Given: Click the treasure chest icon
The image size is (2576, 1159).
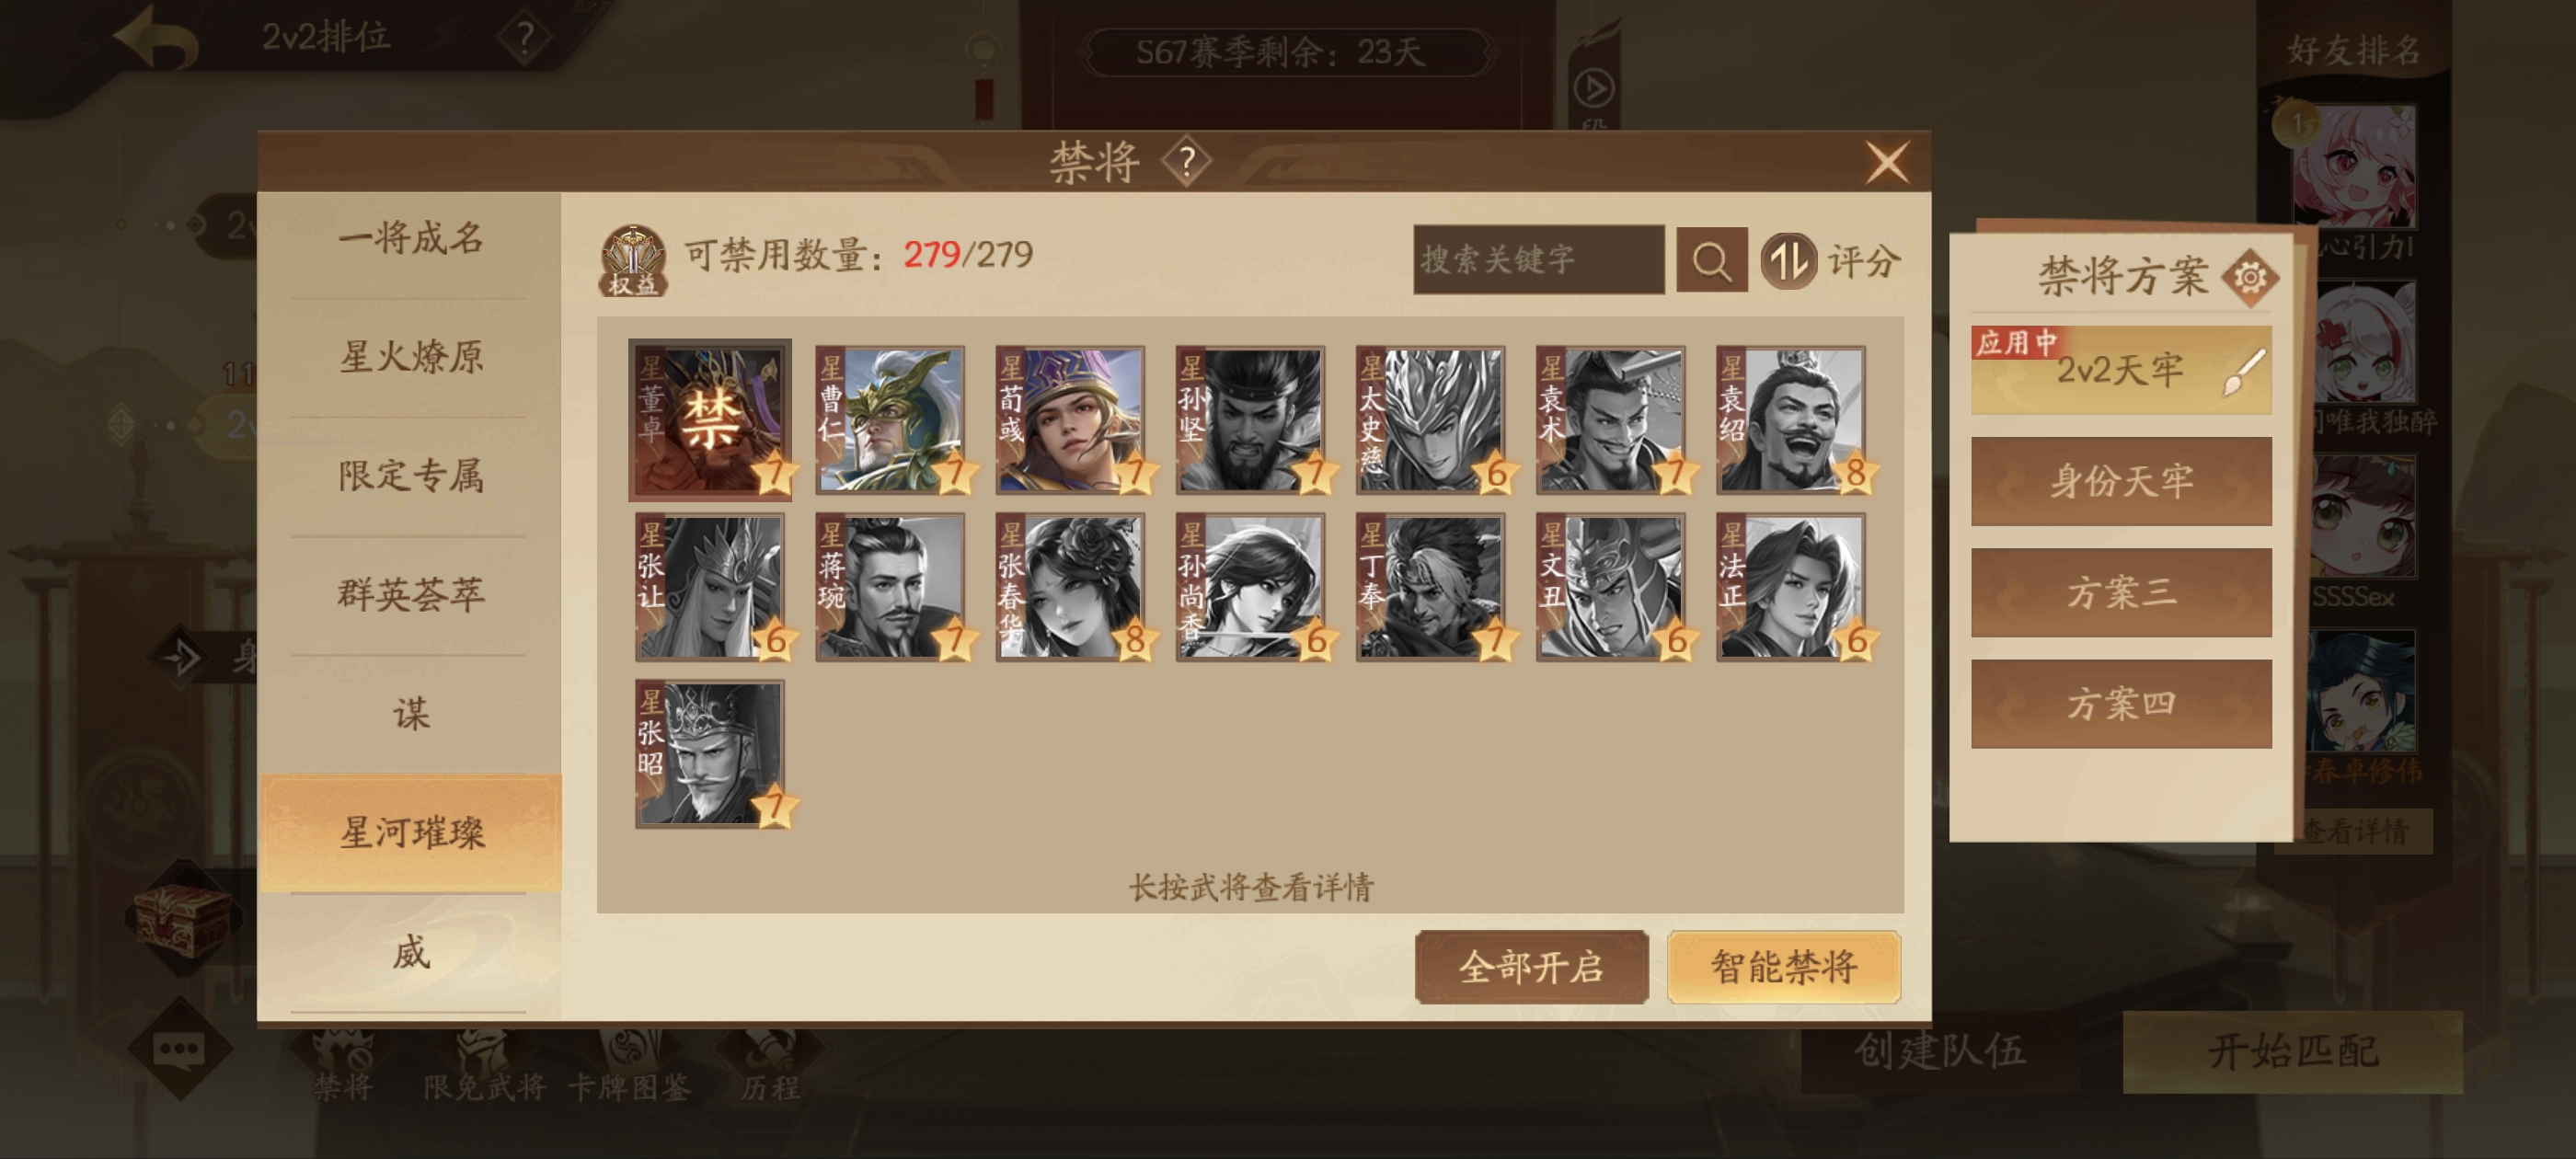Looking at the screenshot, I should tap(181, 918).
